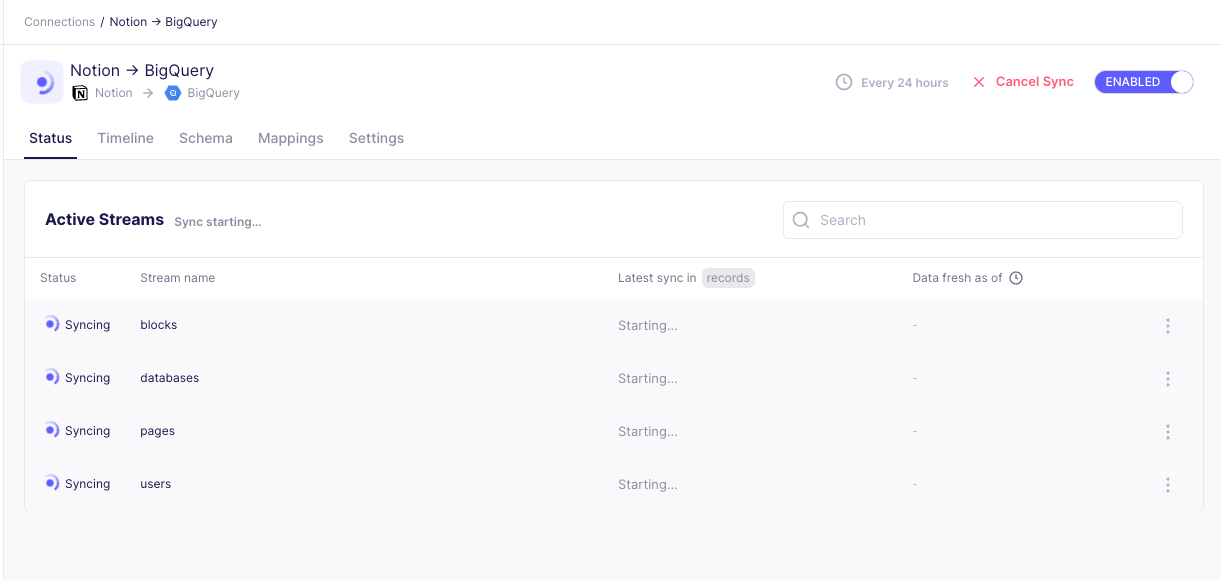
Task: Open the Settings tab
Action: [376, 138]
